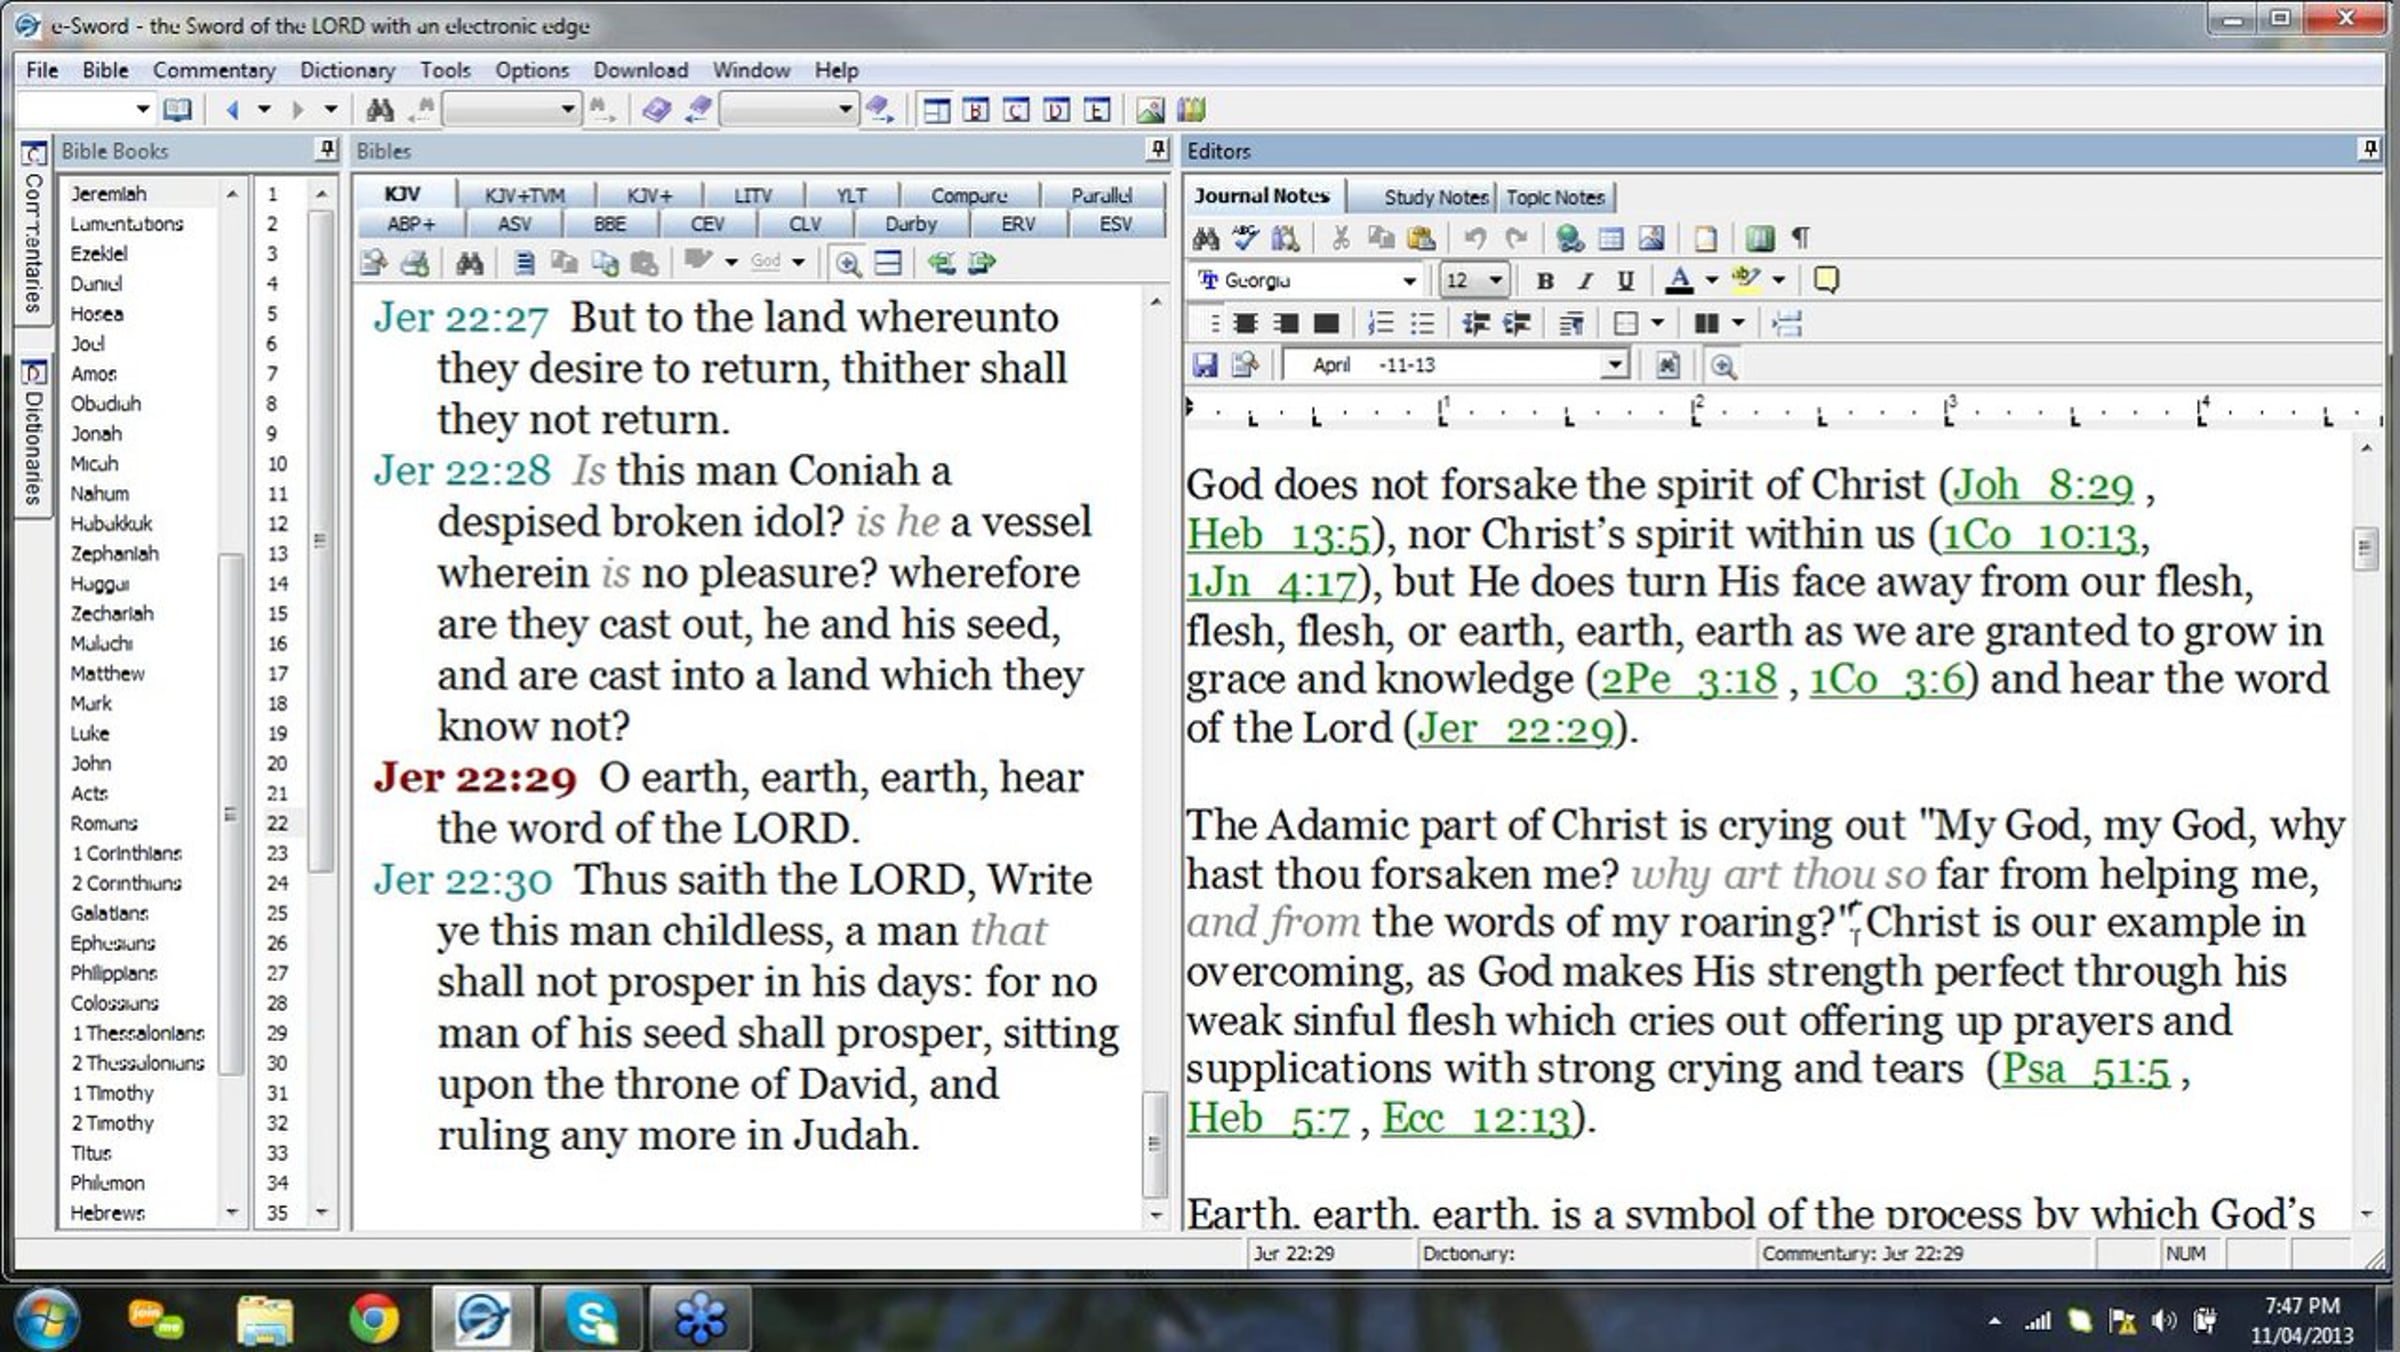
Task: Open the font color dropdown arrow
Action: [x=1712, y=281]
